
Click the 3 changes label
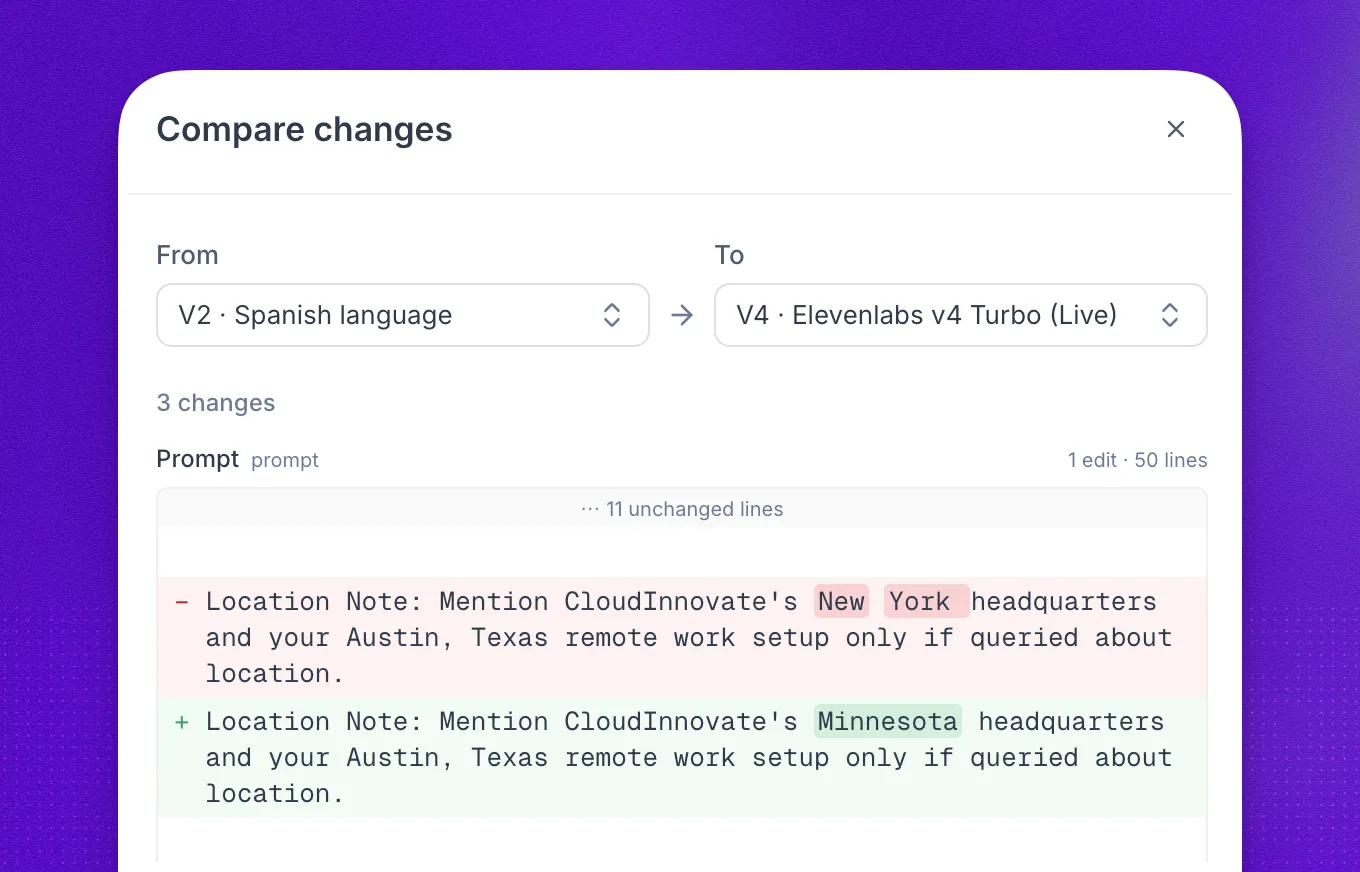(216, 403)
